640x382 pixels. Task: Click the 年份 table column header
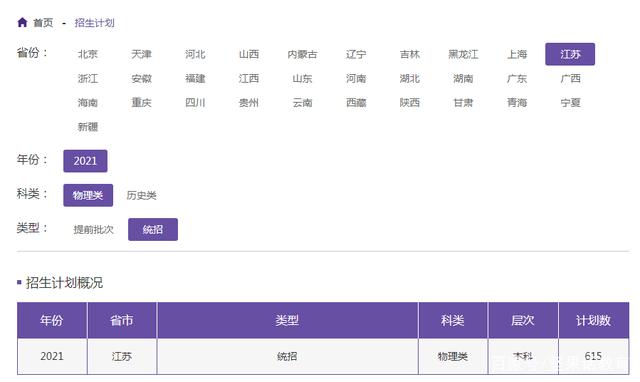[52, 320]
